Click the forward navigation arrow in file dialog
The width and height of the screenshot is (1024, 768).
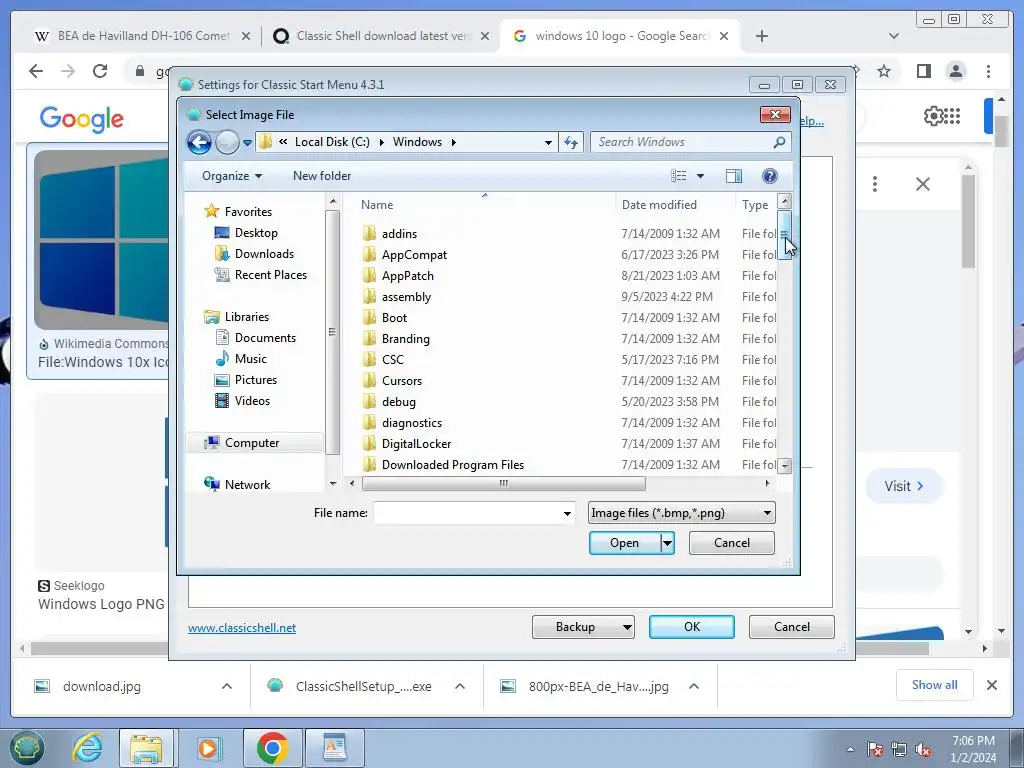227,142
